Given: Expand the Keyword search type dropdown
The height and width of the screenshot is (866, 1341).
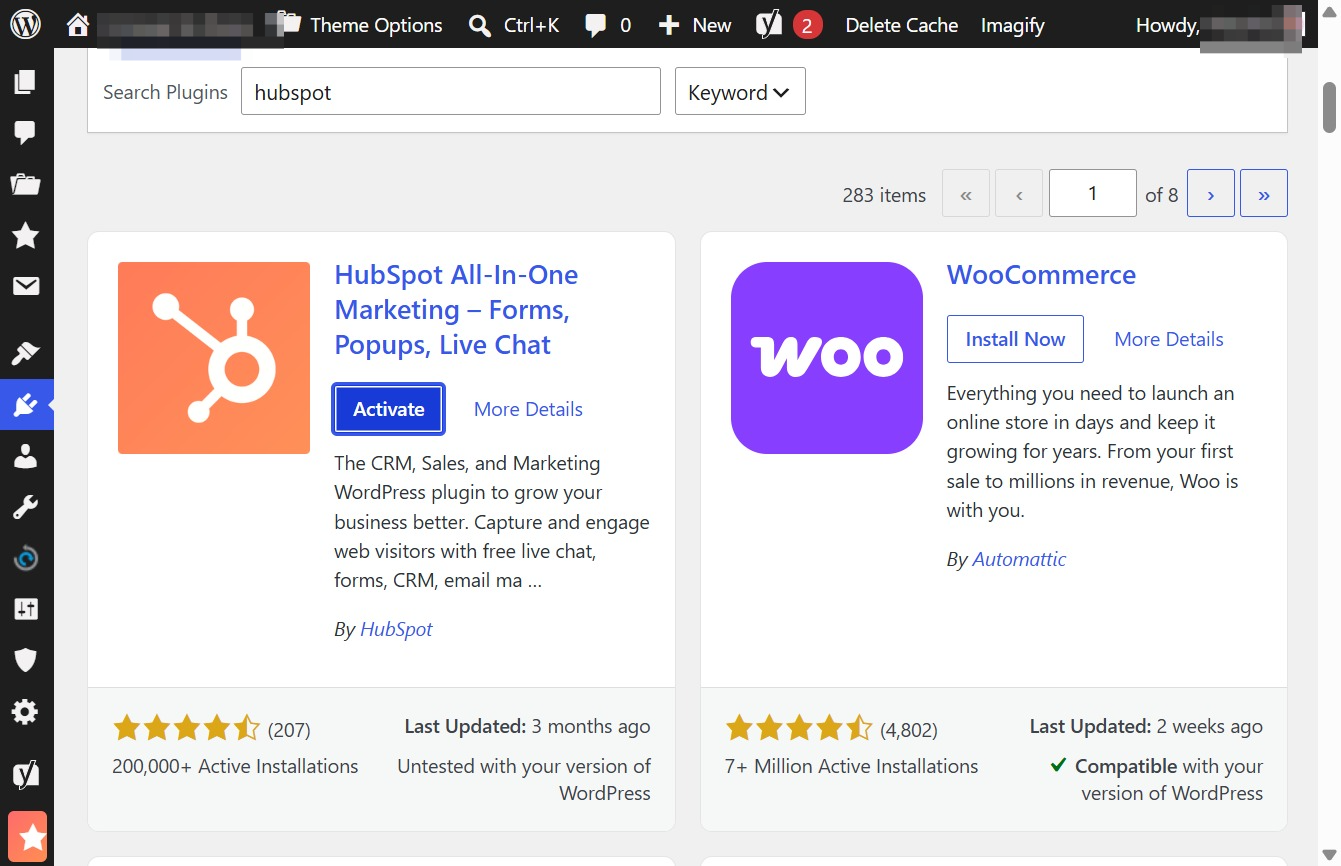Looking at the screenshot, I should [x=740, y=92].
